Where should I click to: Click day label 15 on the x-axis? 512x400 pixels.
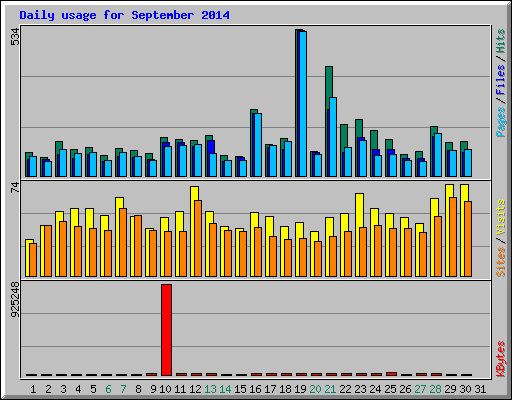240,389
